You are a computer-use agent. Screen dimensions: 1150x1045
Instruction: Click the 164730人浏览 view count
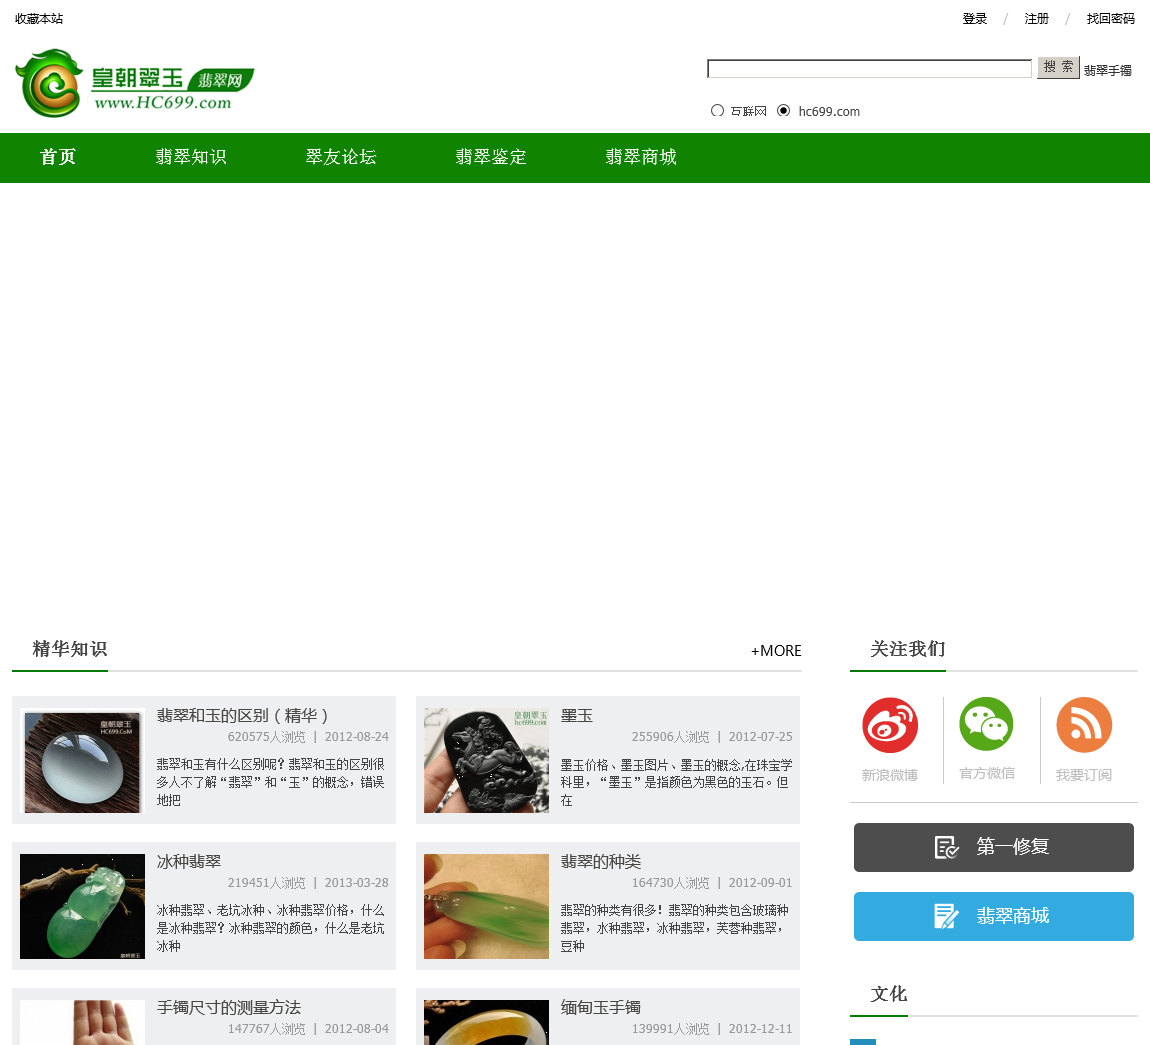(670, 883)
